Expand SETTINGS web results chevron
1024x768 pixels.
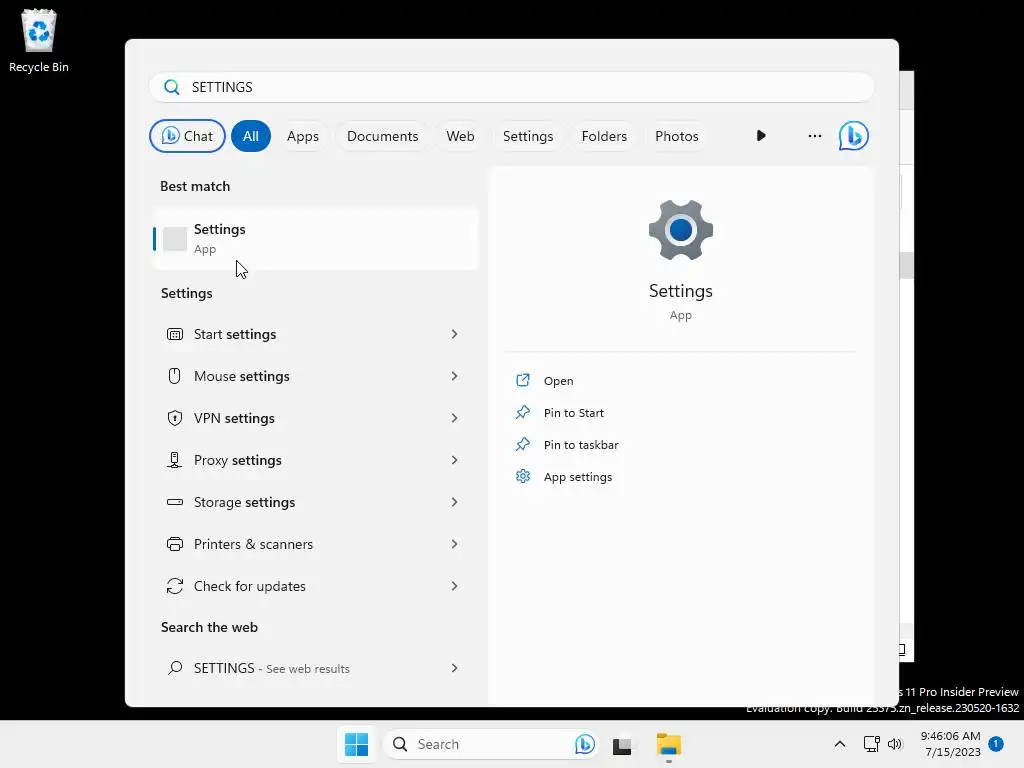(x=455, y=668)
